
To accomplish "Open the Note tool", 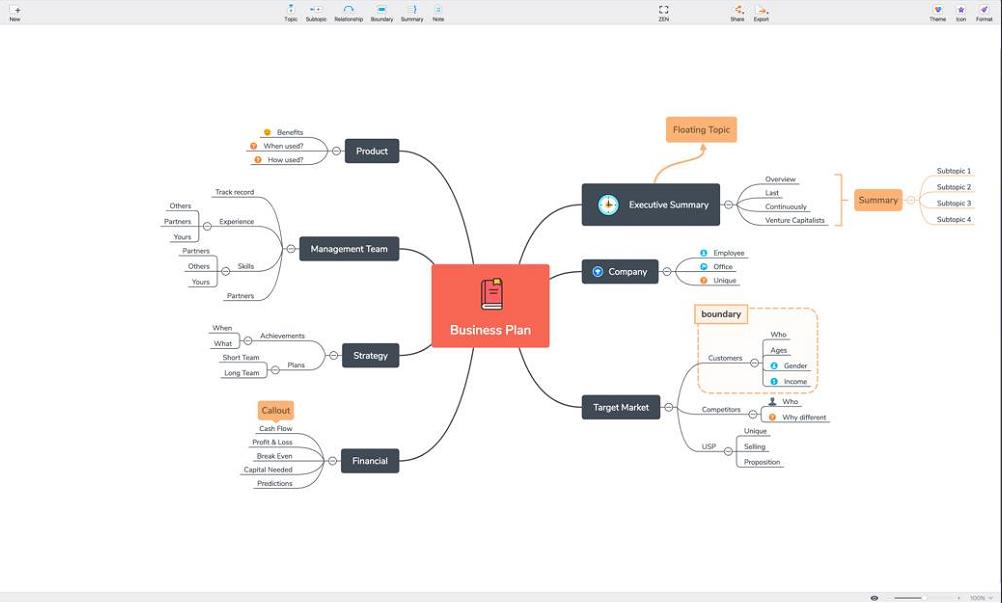I will pos(438,10).
